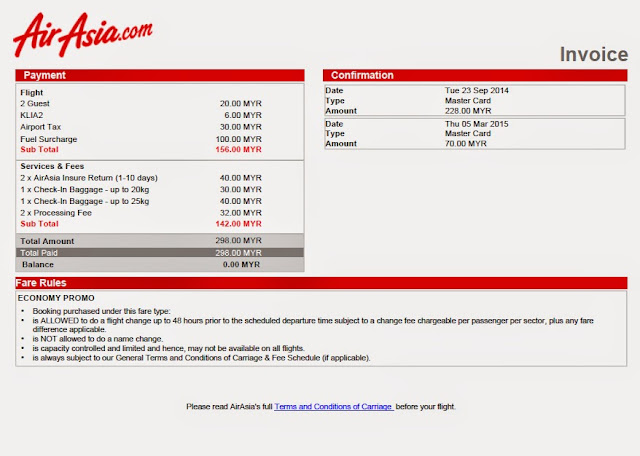Viewport: 640px width, 456px height.
Task: Click the Fuel Surcharge label
Action: [x=49, y=139]
